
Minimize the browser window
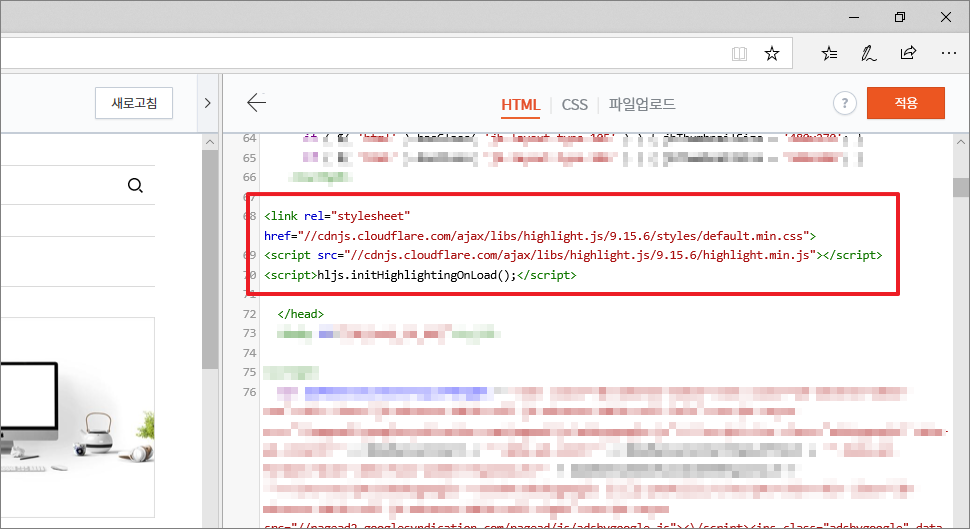(854, 17)
